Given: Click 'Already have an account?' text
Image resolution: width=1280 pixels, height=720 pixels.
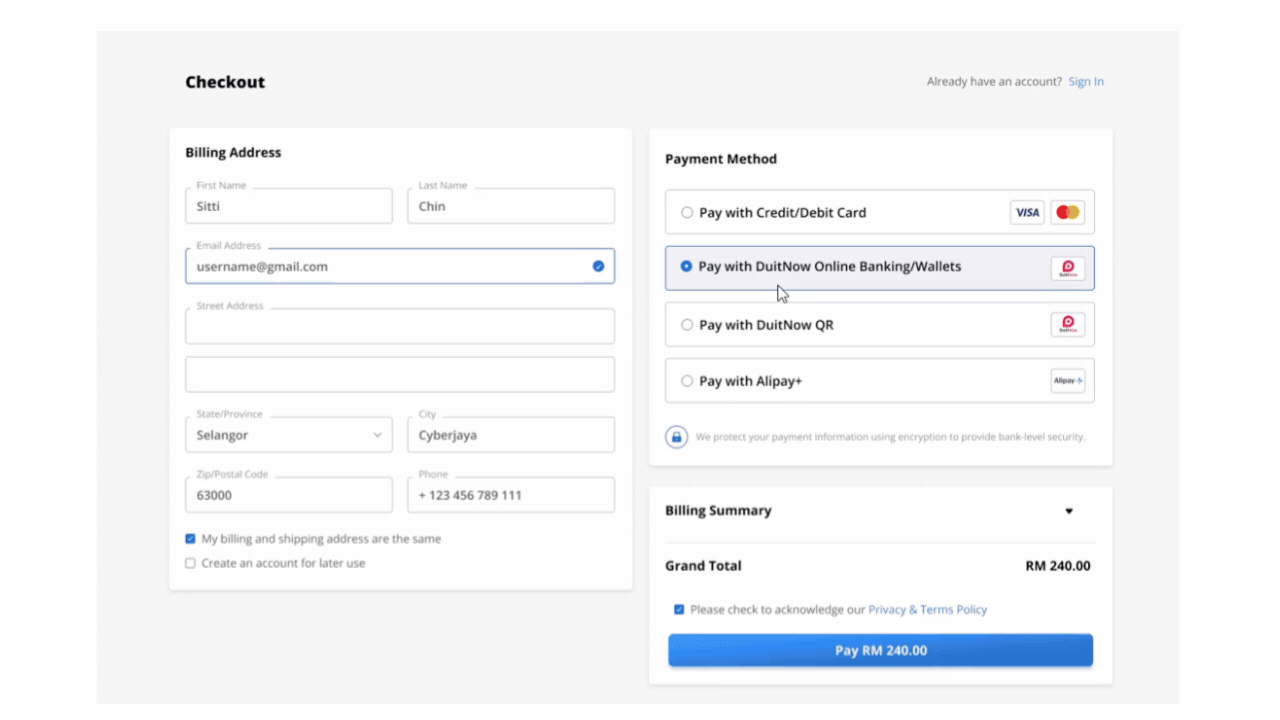Looking at the screenshot, I should pos(994,82).
